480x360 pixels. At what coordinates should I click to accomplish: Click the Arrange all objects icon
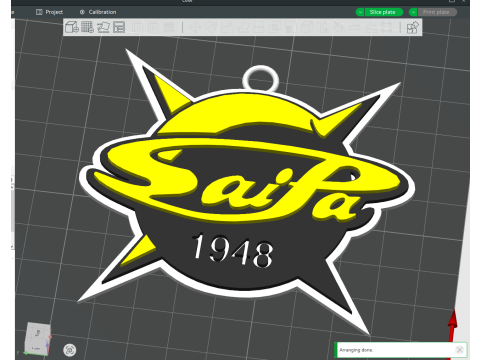pos(119,27)
